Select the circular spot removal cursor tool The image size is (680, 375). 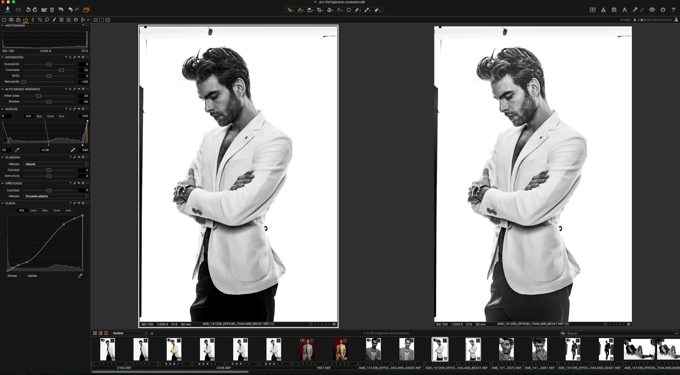(349, 10)
